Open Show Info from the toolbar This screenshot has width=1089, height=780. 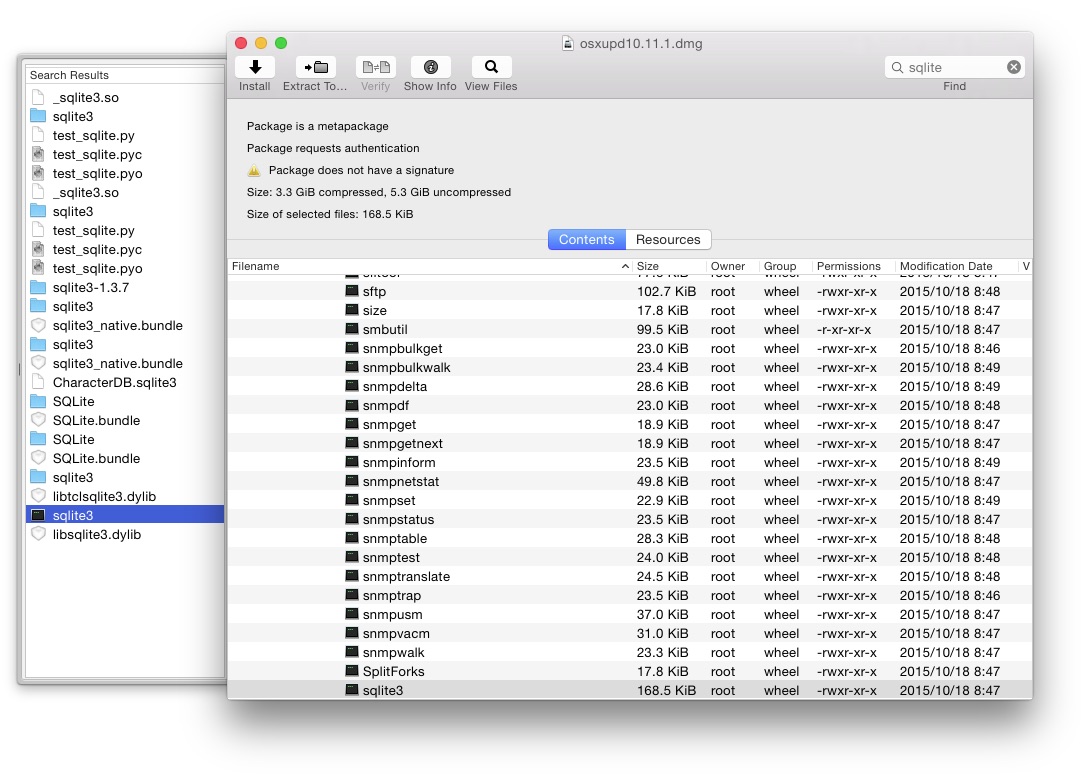[x=431, y=67]
